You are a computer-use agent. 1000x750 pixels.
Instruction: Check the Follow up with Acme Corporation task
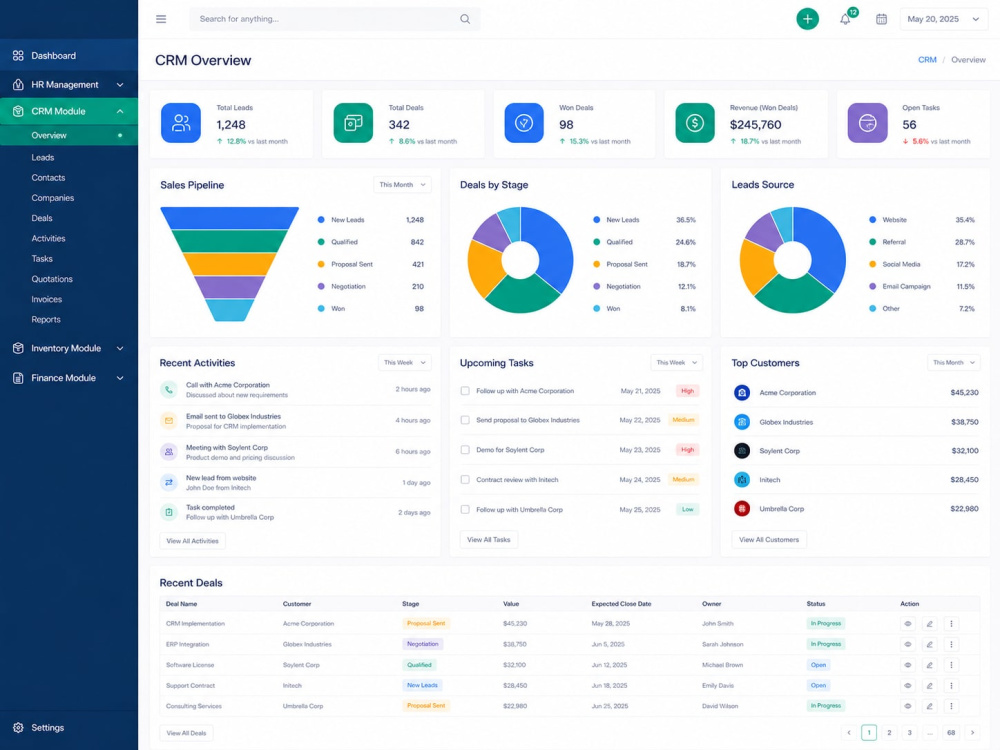coord(465,391)
